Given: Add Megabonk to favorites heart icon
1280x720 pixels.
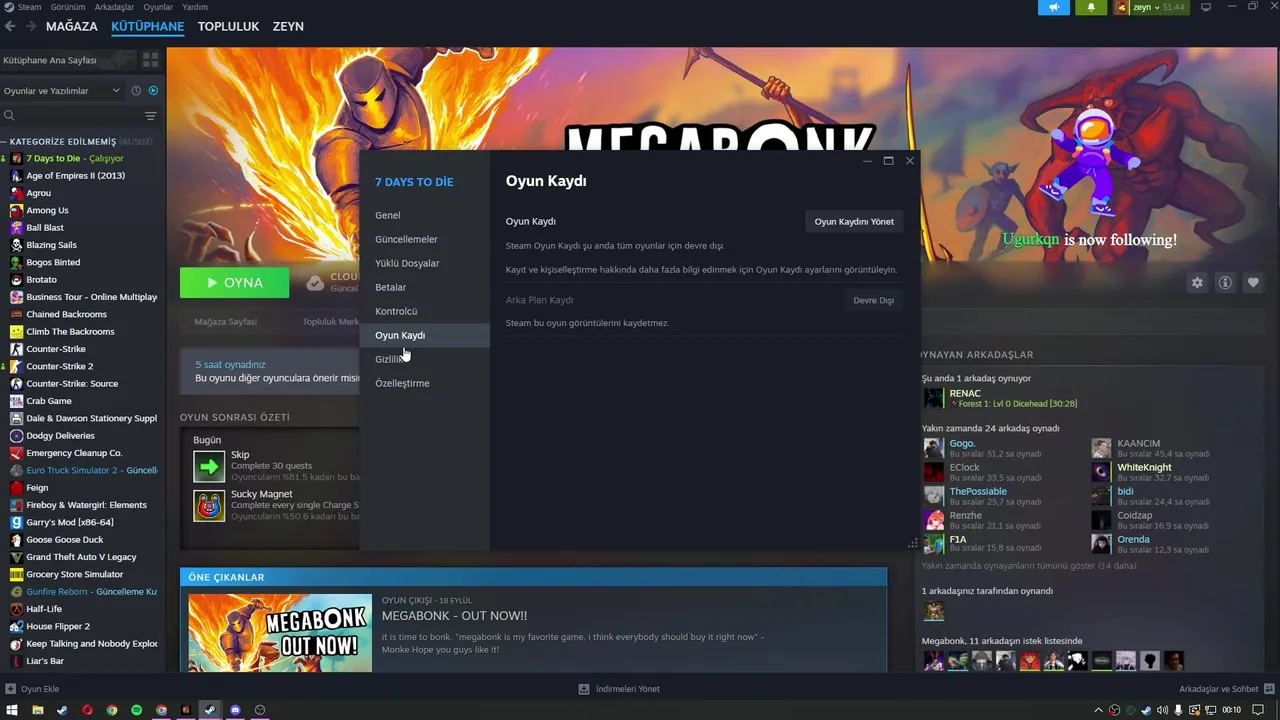Looking at the screenshot, I should point(1253,283).
